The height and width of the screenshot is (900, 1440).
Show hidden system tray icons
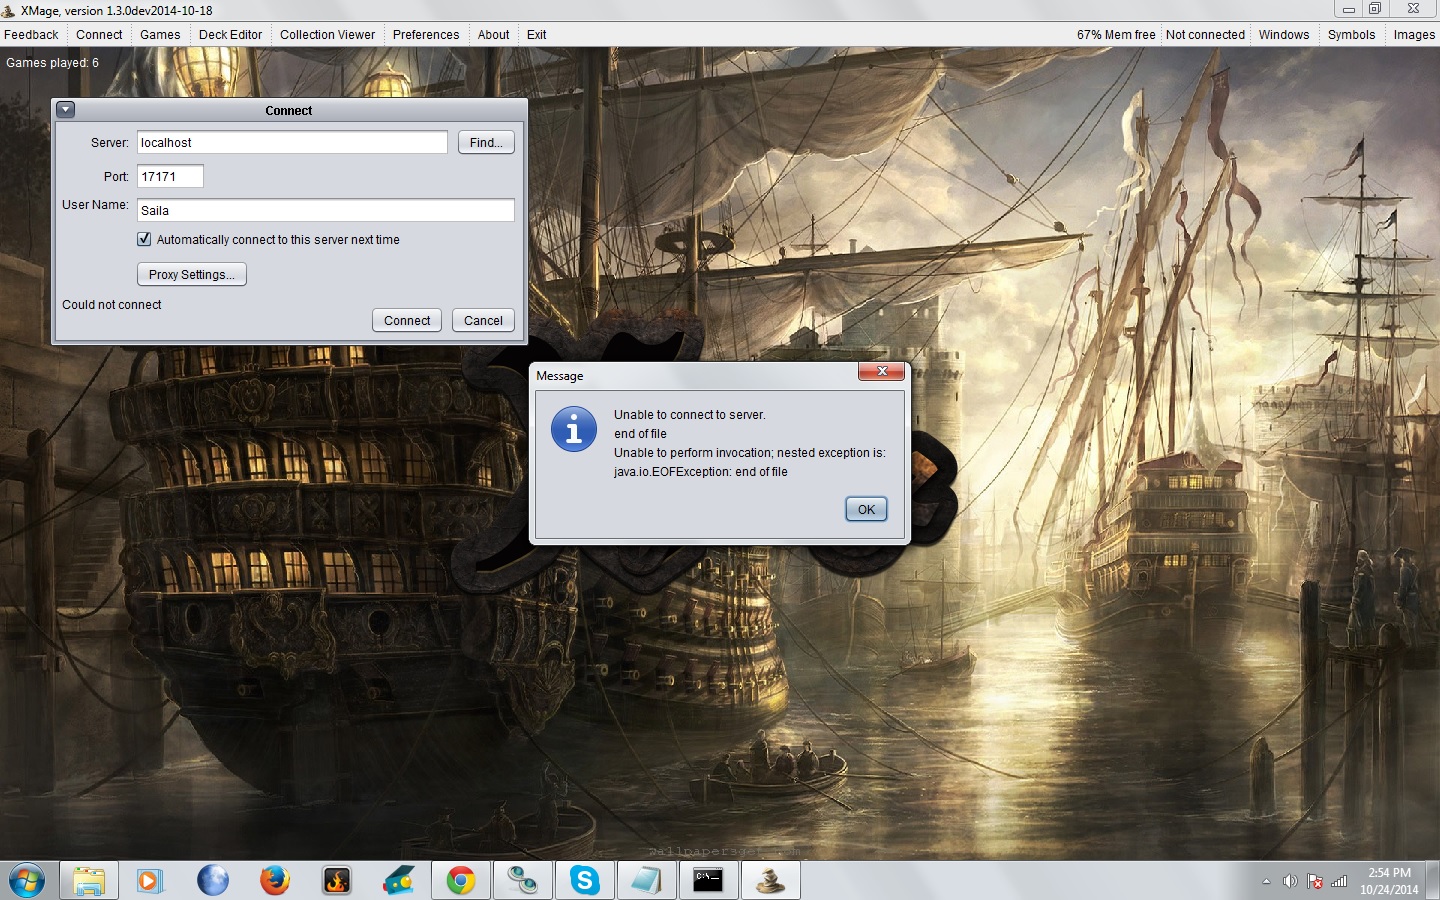pos(1266,881)
